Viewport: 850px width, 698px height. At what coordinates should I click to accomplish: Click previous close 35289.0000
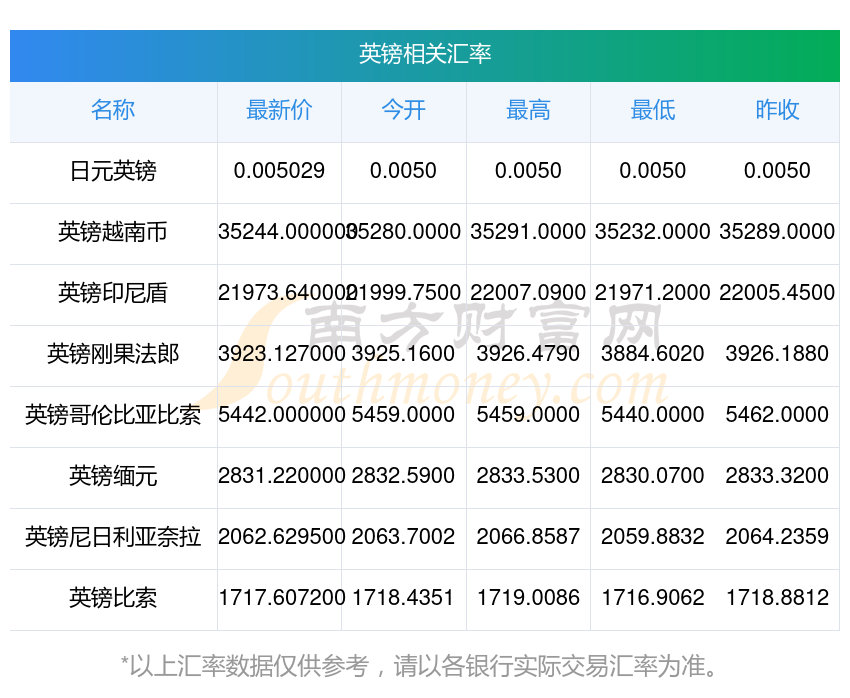(777, 231)
